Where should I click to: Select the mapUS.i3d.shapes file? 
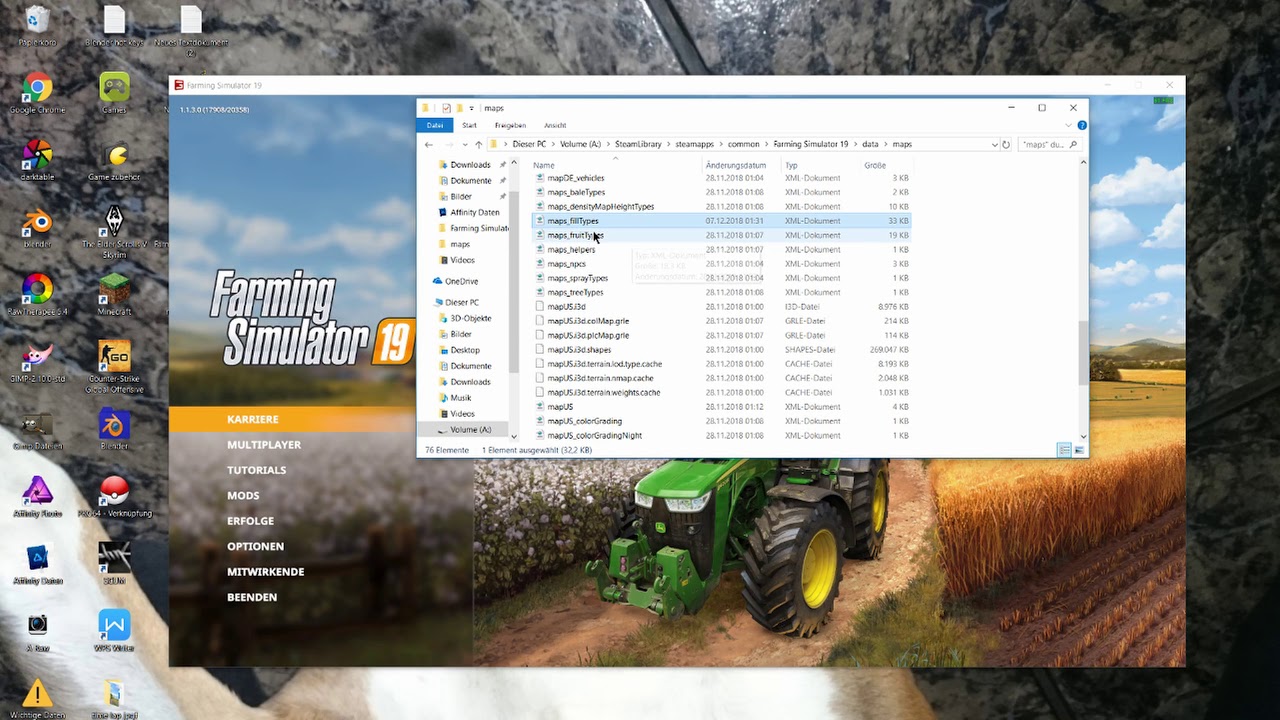point(721,350)
